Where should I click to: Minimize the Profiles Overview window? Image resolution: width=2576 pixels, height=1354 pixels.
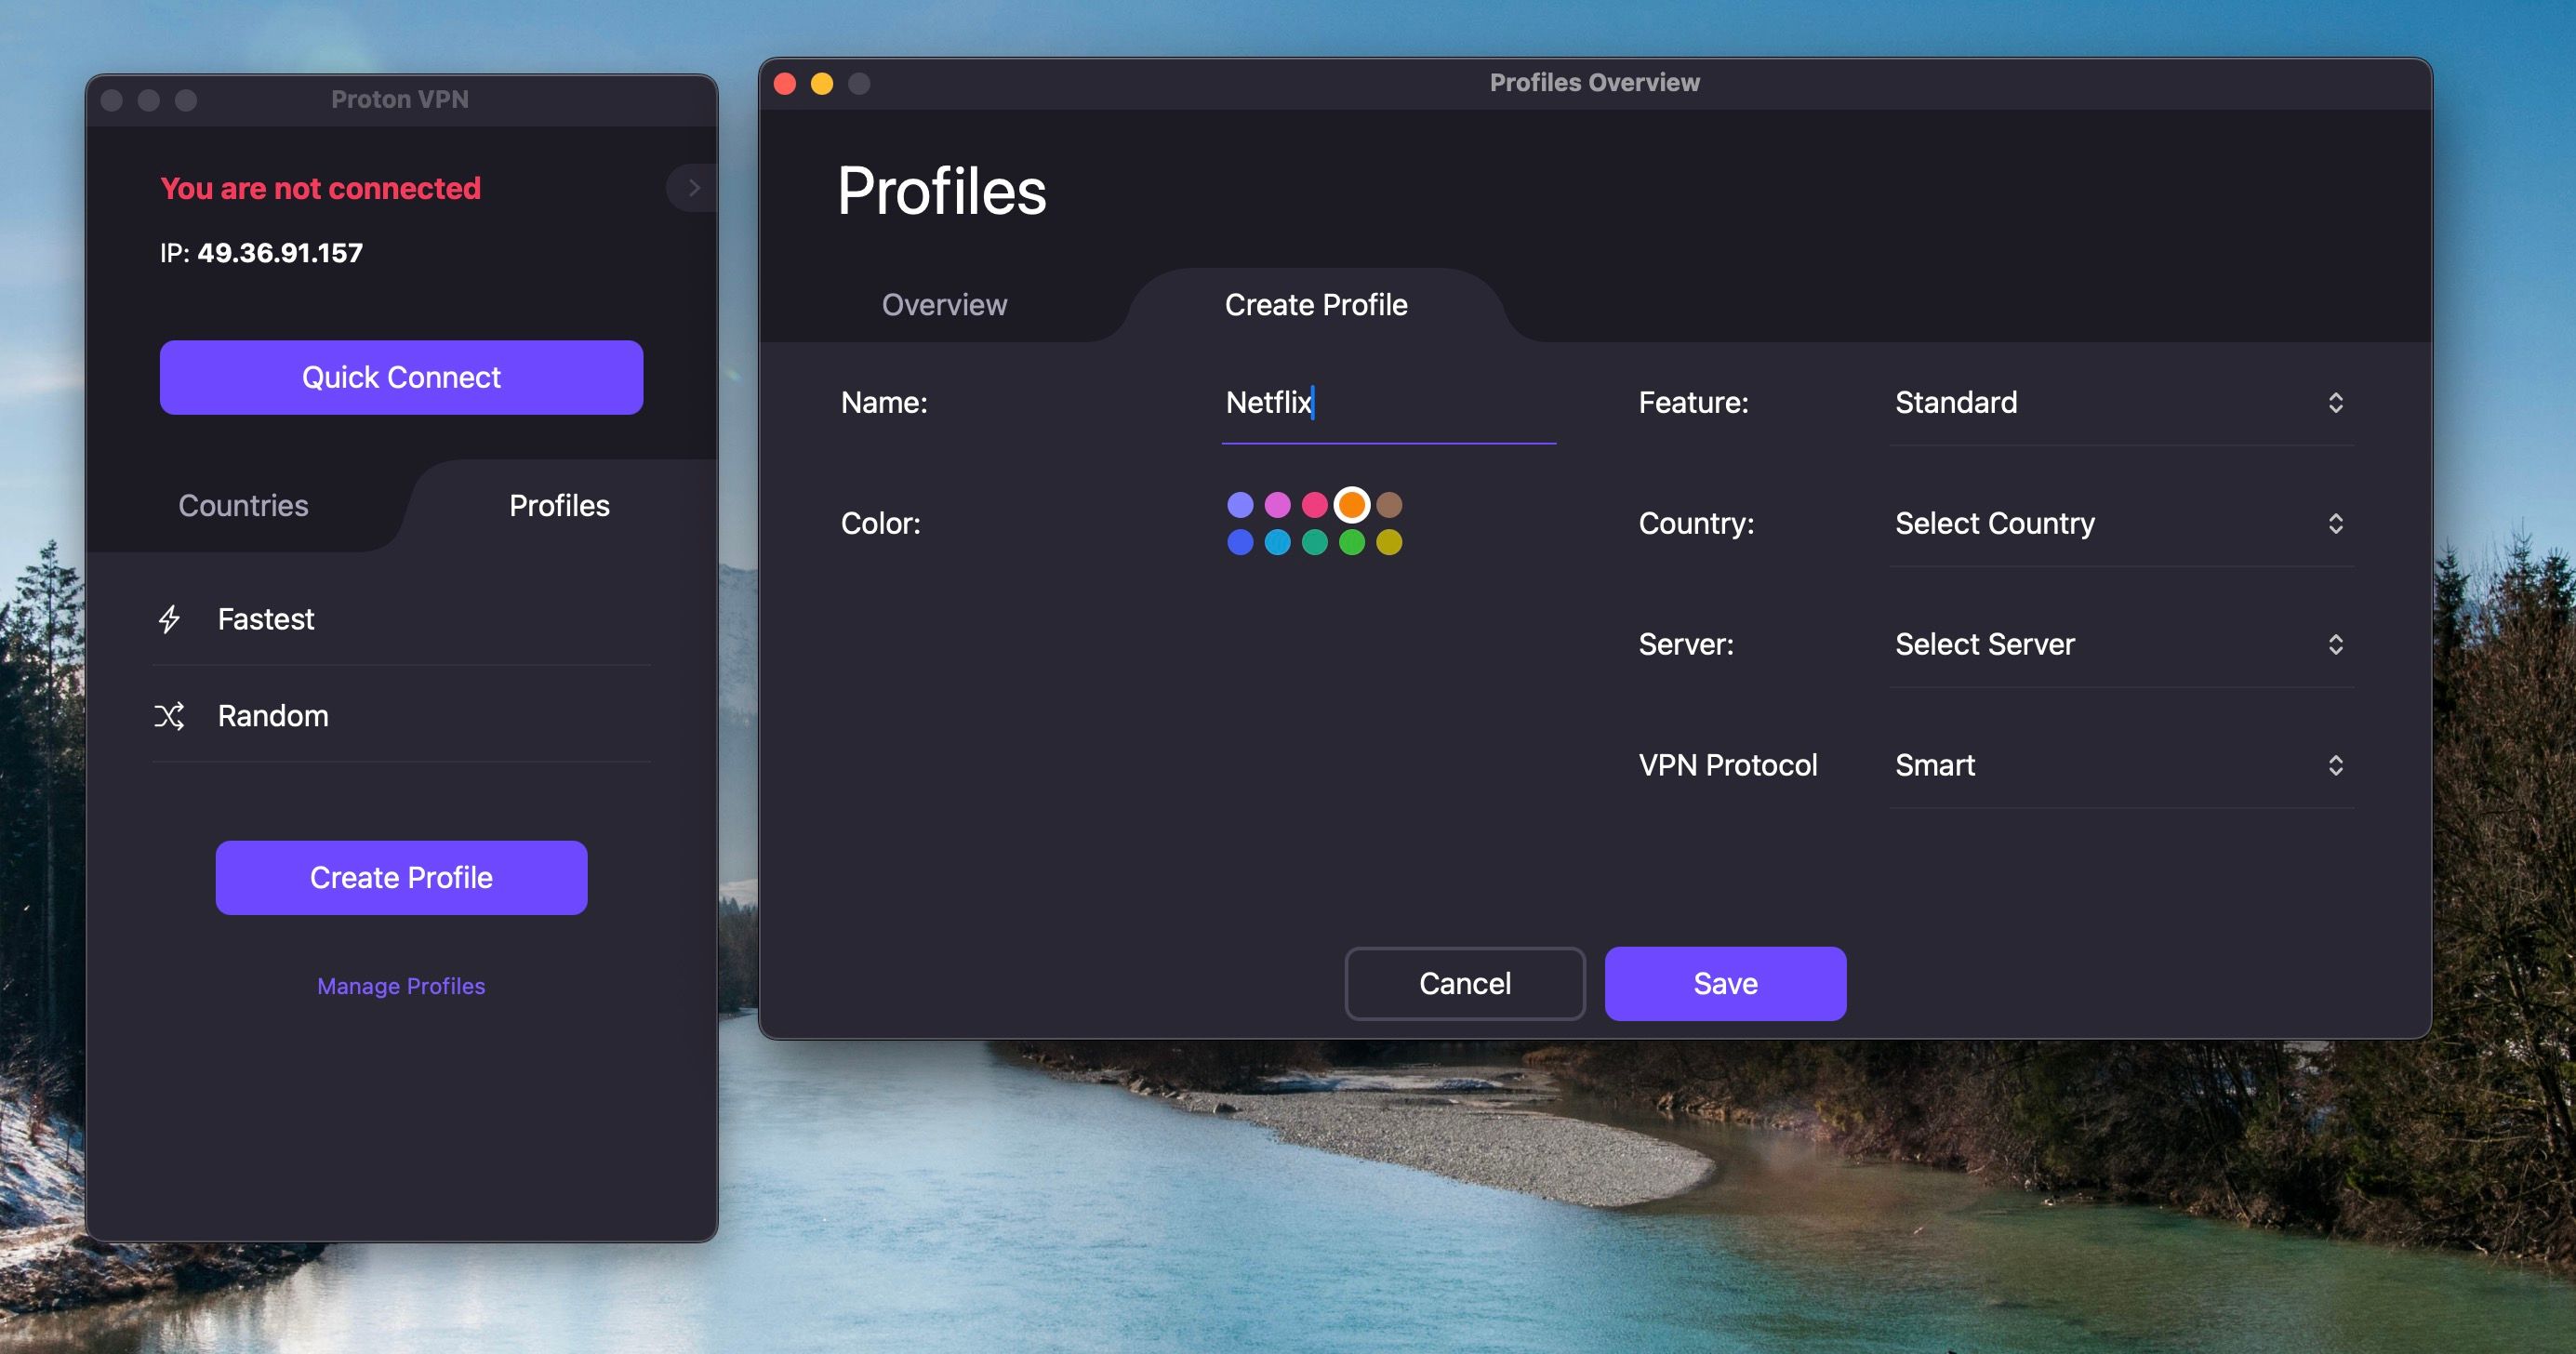point(822,84)
